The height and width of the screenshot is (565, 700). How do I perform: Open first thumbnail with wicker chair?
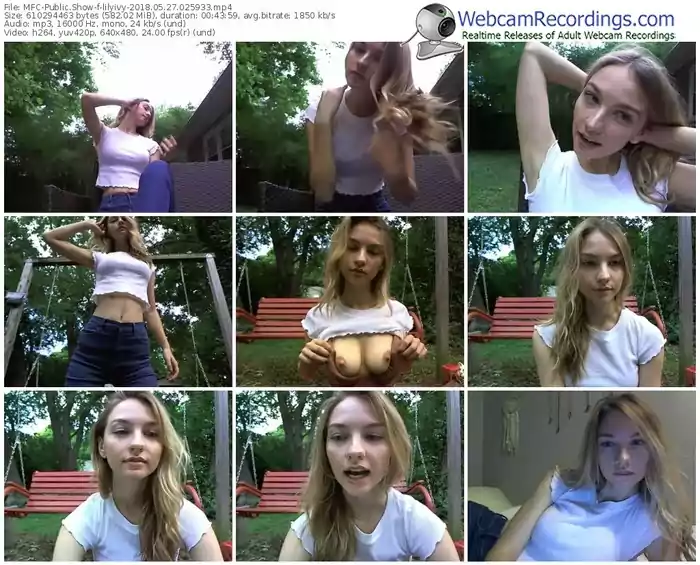(118, 127)
